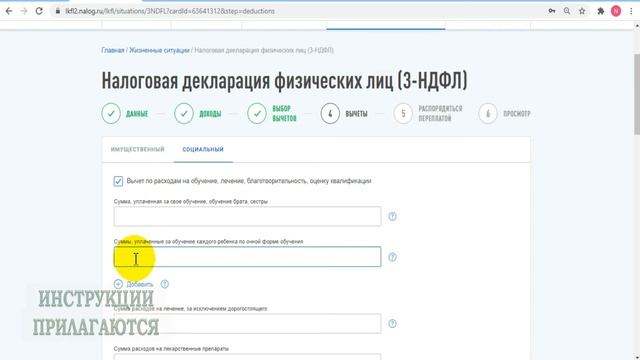Open help icon for child education amount
This screenshot has width=640, height=360.
(392, 257)
